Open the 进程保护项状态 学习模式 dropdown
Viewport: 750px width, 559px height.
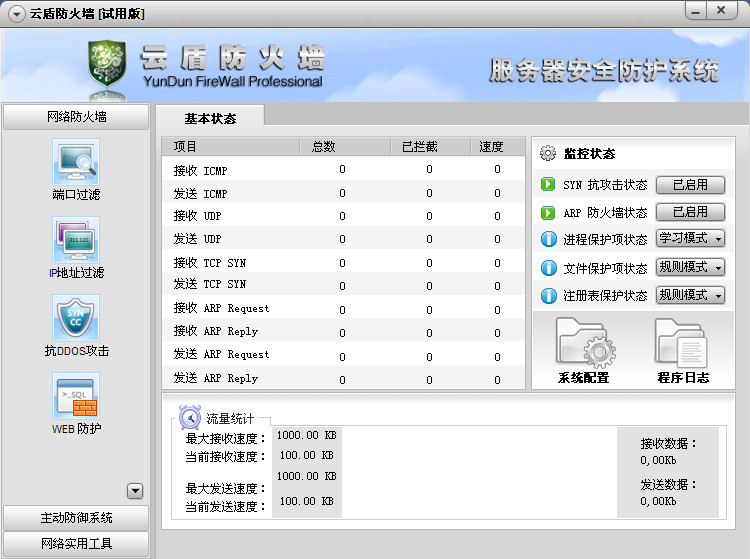pos(690,238)
